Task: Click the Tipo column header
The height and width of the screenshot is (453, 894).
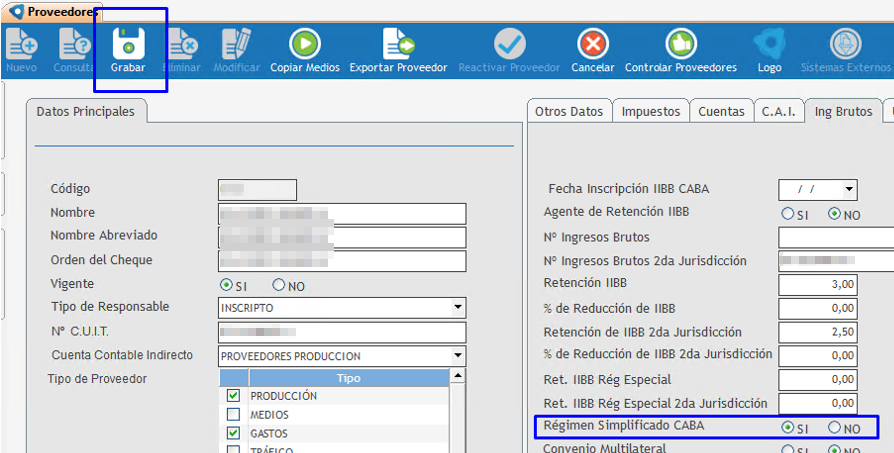Action: pyautogui.click(x=348, y=378)
